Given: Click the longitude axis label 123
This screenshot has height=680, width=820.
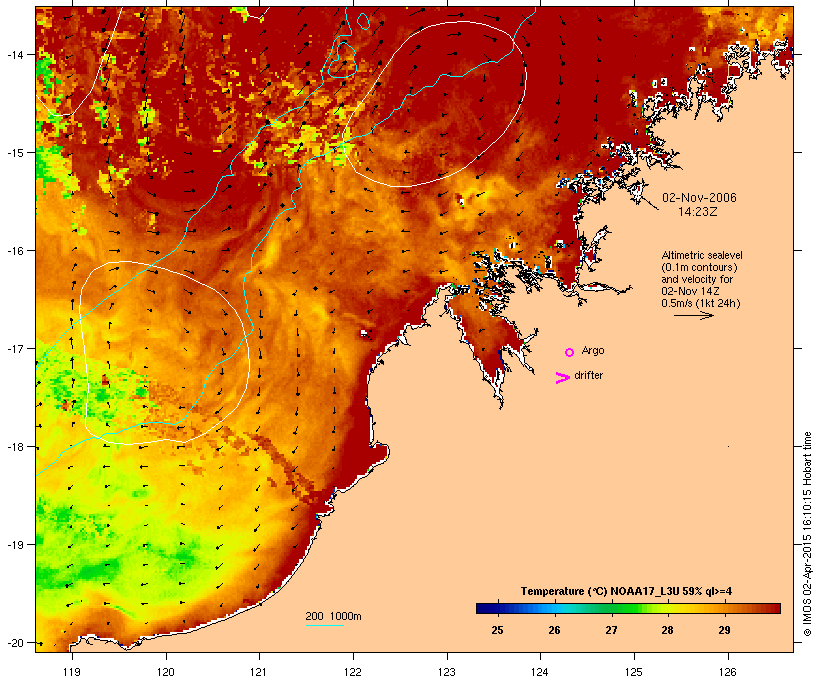Looking at the screenshot, I should pos(447,672).
